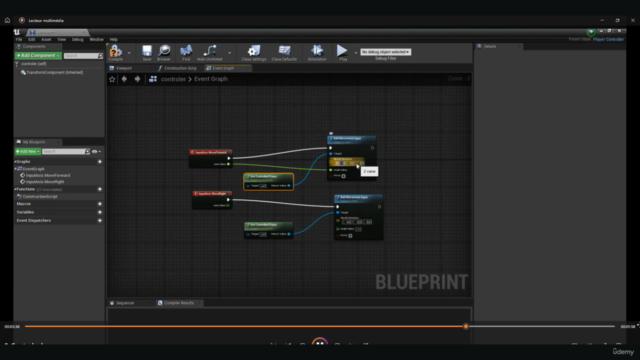Click the Scale Value field on the lower Add Movement Input node
This screenshot has width=640, height=360.
pos(358,229)
